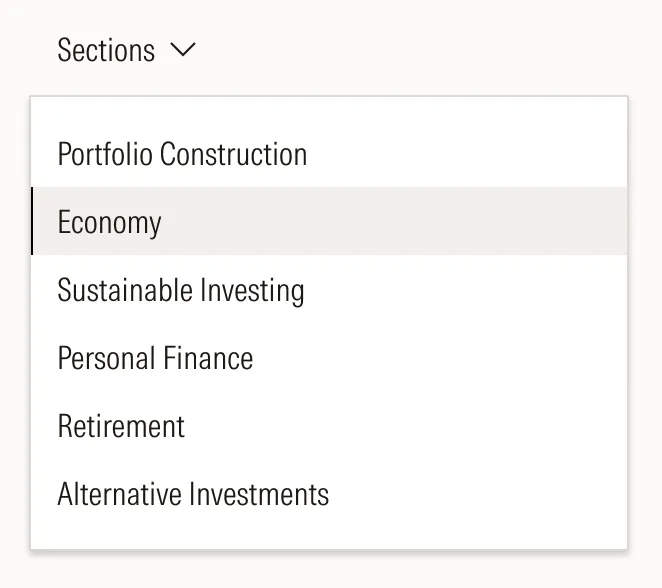Click the word Portfolio in first entry
662x588 pixels.
pyautogui.click(x=105, y=154)
